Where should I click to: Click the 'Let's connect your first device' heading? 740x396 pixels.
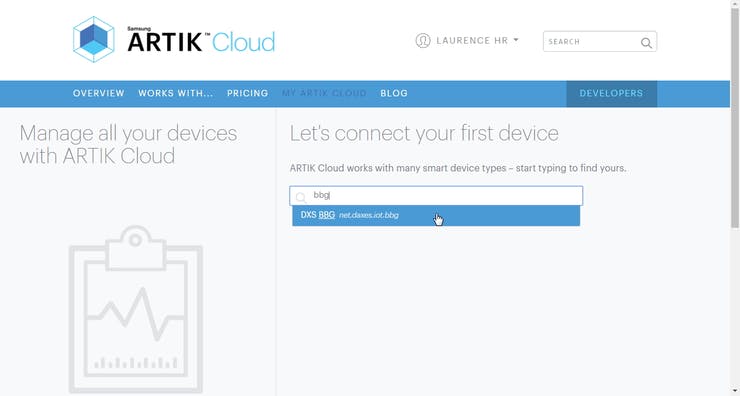(x=424, y=134)
